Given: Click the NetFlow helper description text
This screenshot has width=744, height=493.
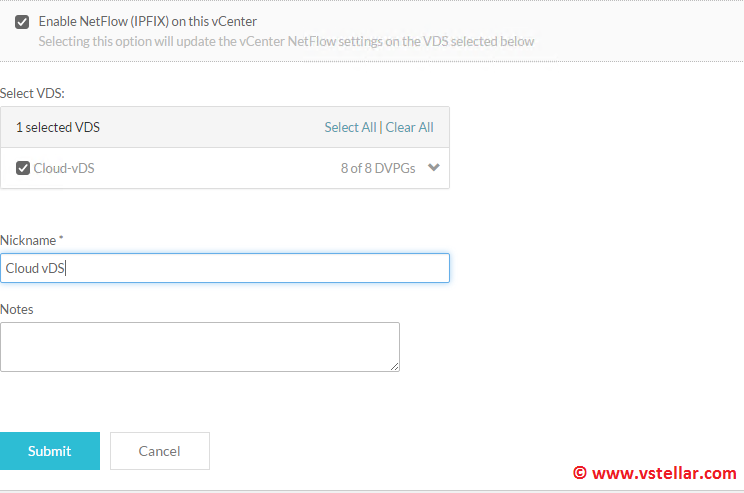Looking at the screenshot, I should click(286, 41).
